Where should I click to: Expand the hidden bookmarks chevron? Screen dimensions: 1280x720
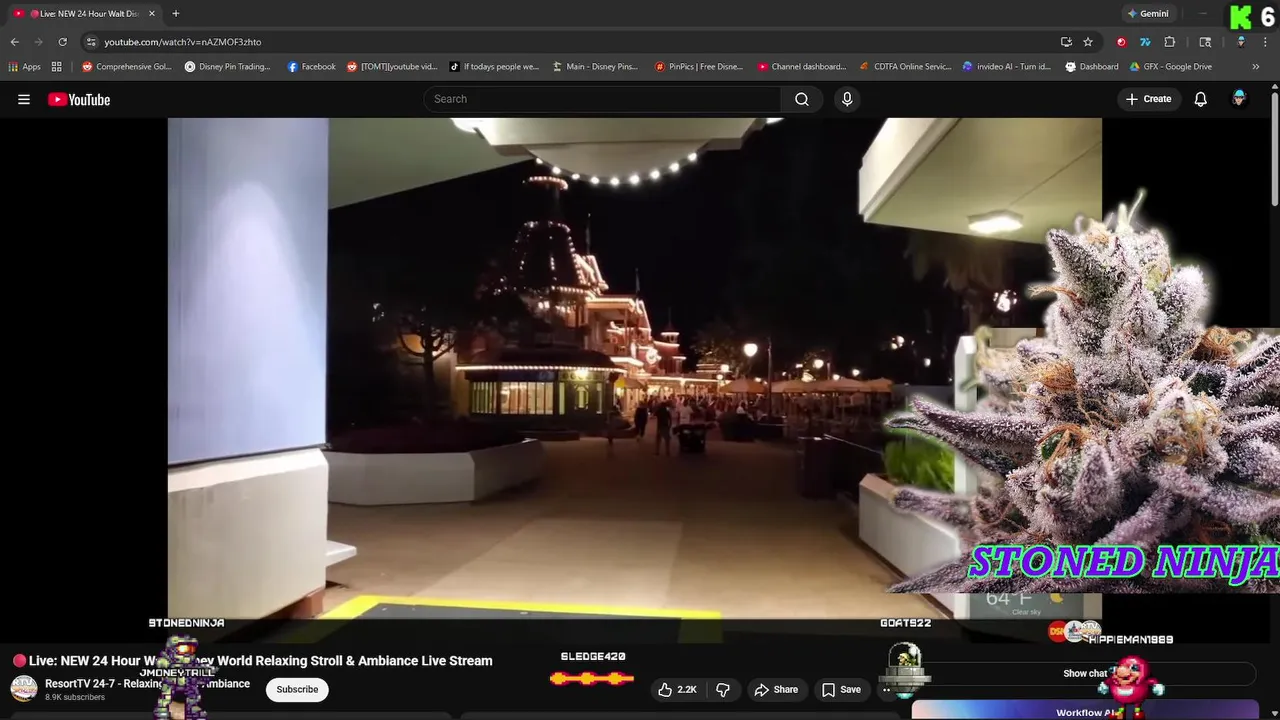point(1256,67)
